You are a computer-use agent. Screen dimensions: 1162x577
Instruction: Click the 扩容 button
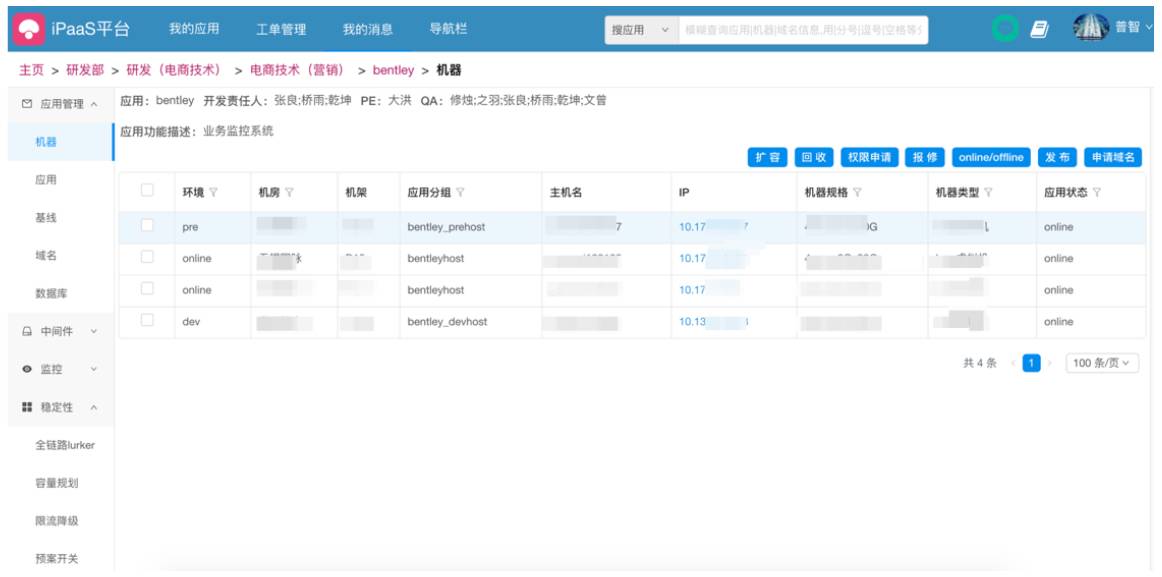(767, 157)
